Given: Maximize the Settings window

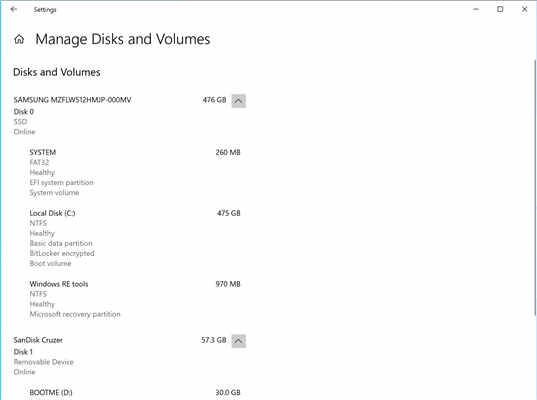Looking at the screenshot, I should point(500,10).
